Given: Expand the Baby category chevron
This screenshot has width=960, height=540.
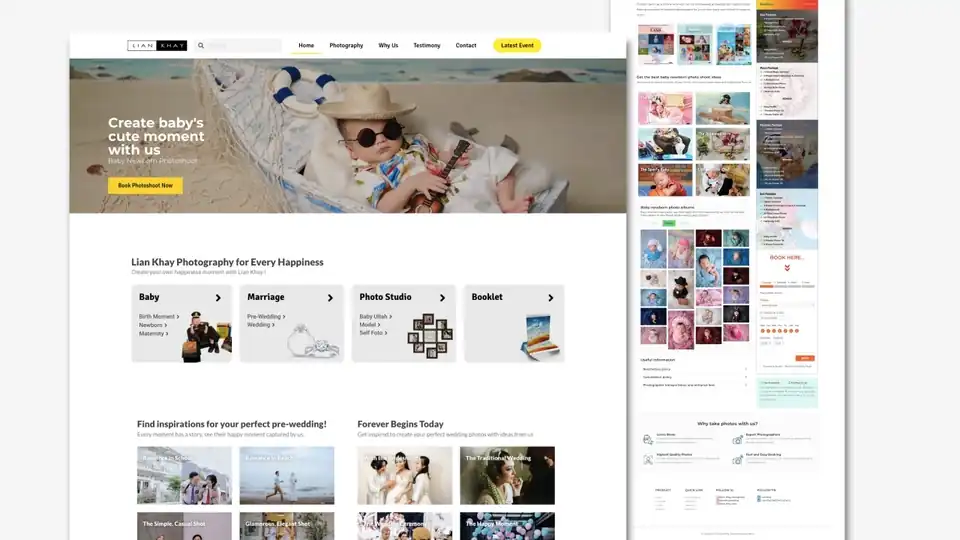Looking at the screenshot, I should (x=218, y=298).
